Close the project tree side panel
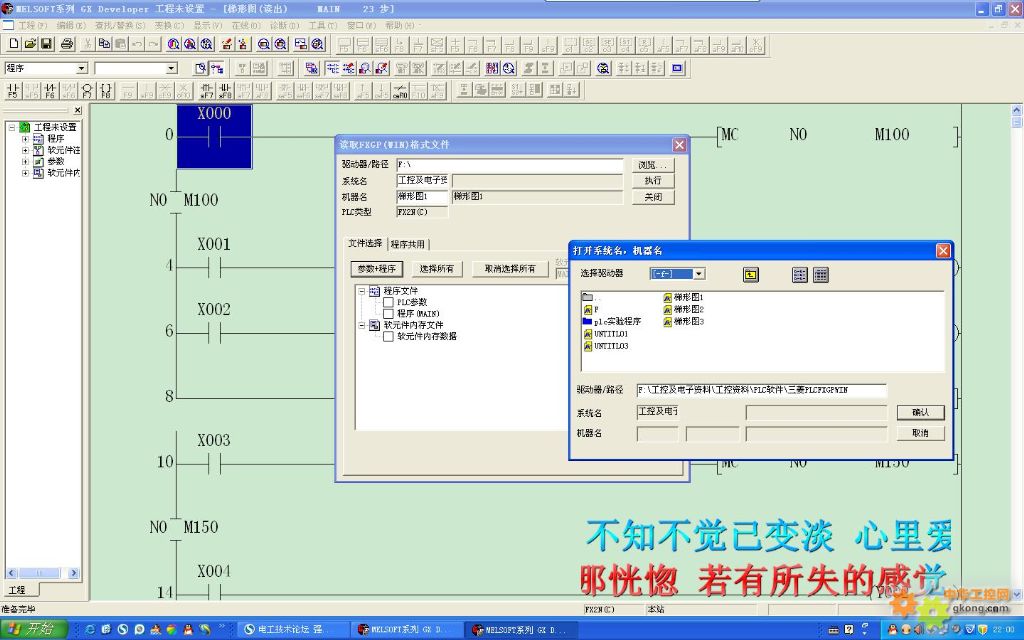Image resolution: width=1024 pixels, height=640 pixels. click(x=78, y=110)
